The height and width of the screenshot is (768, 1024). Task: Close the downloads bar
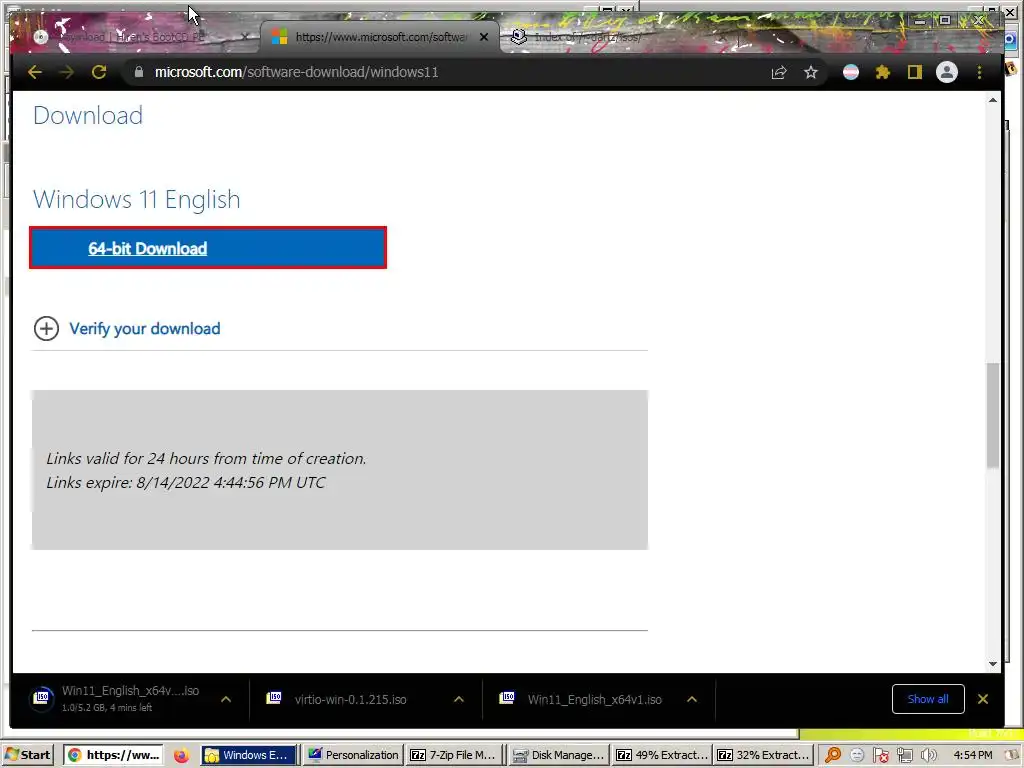point(982,699)
